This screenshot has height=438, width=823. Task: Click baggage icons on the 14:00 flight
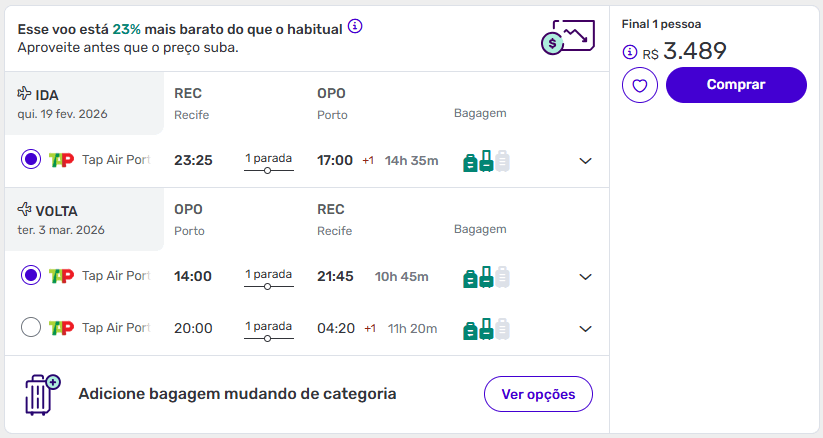[x=487, y=277]
